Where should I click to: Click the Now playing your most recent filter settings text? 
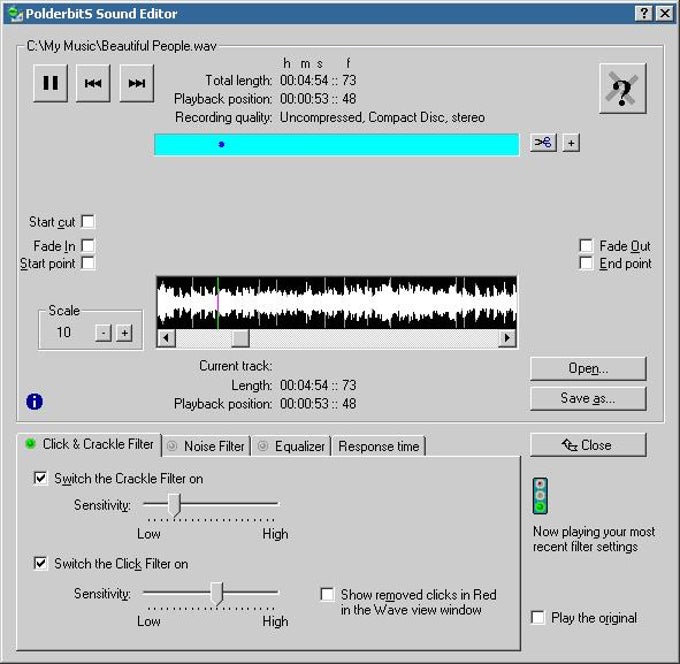[x=594, y=539]
